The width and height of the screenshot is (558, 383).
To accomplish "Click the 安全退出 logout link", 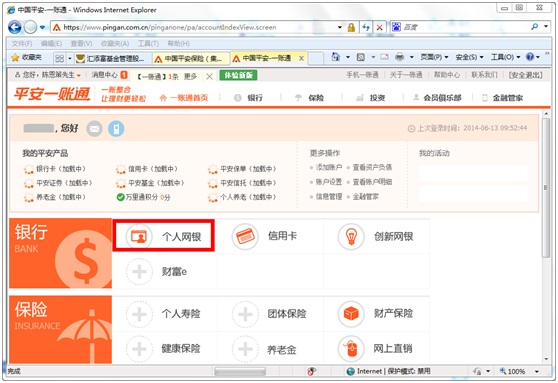I will 526,75.
